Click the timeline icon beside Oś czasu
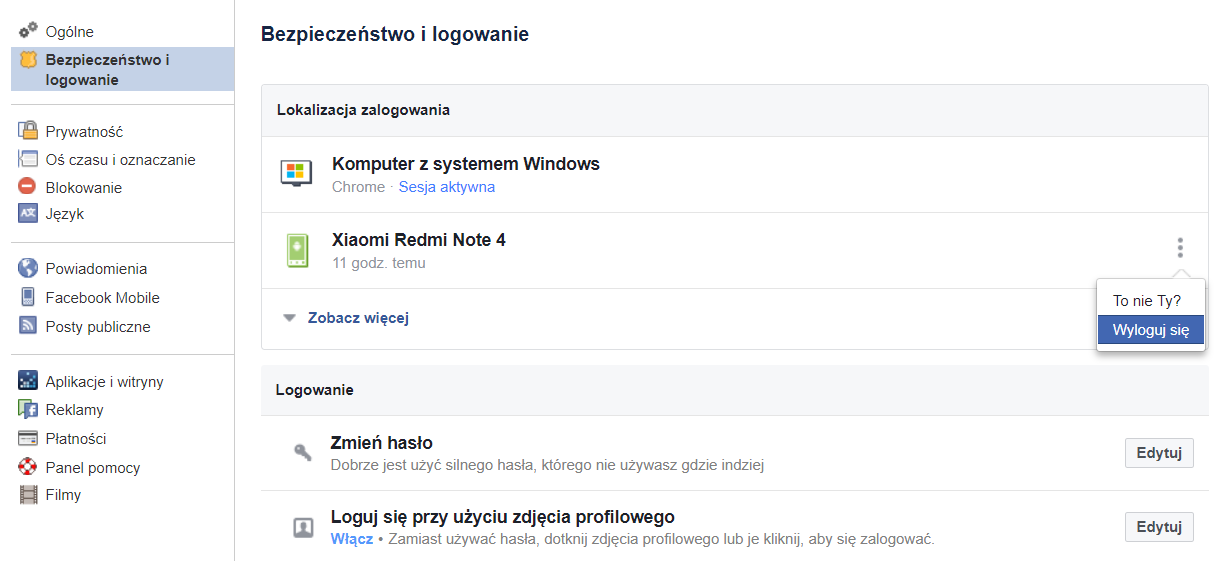Viewport: 1230px width, 561px height. tap(28, 158)
